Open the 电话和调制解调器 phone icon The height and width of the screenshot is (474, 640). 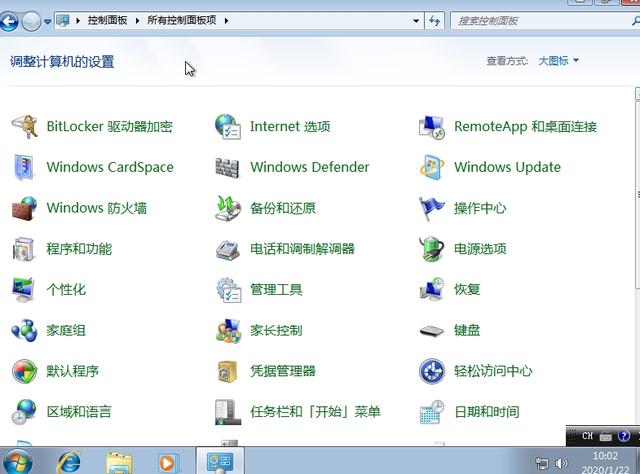click(227, 250)
